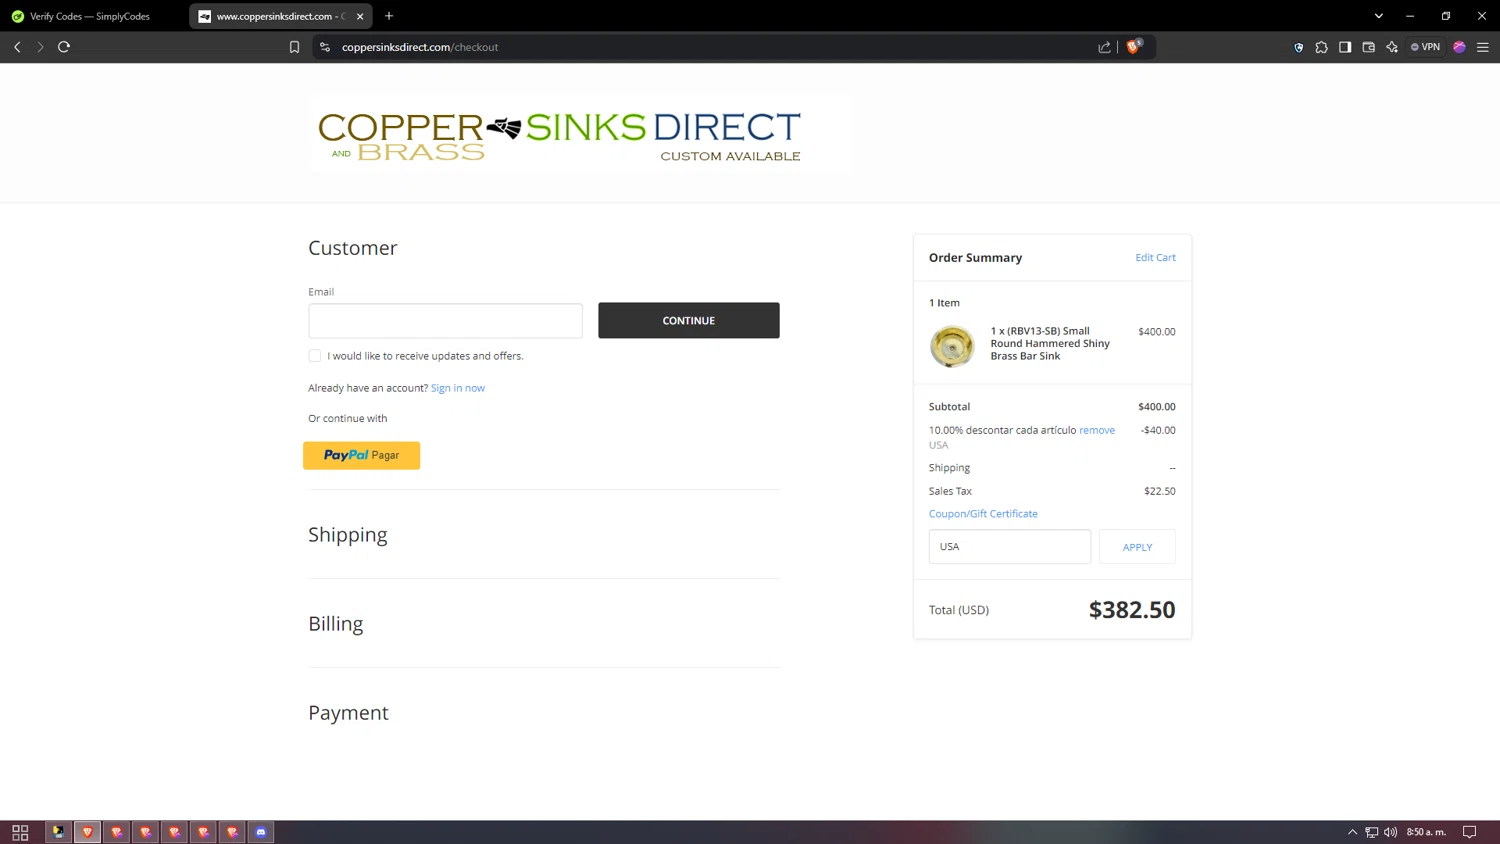1500x844 pixels.
Task: Click the network icon in system tray
Action: coord(1372,832)
